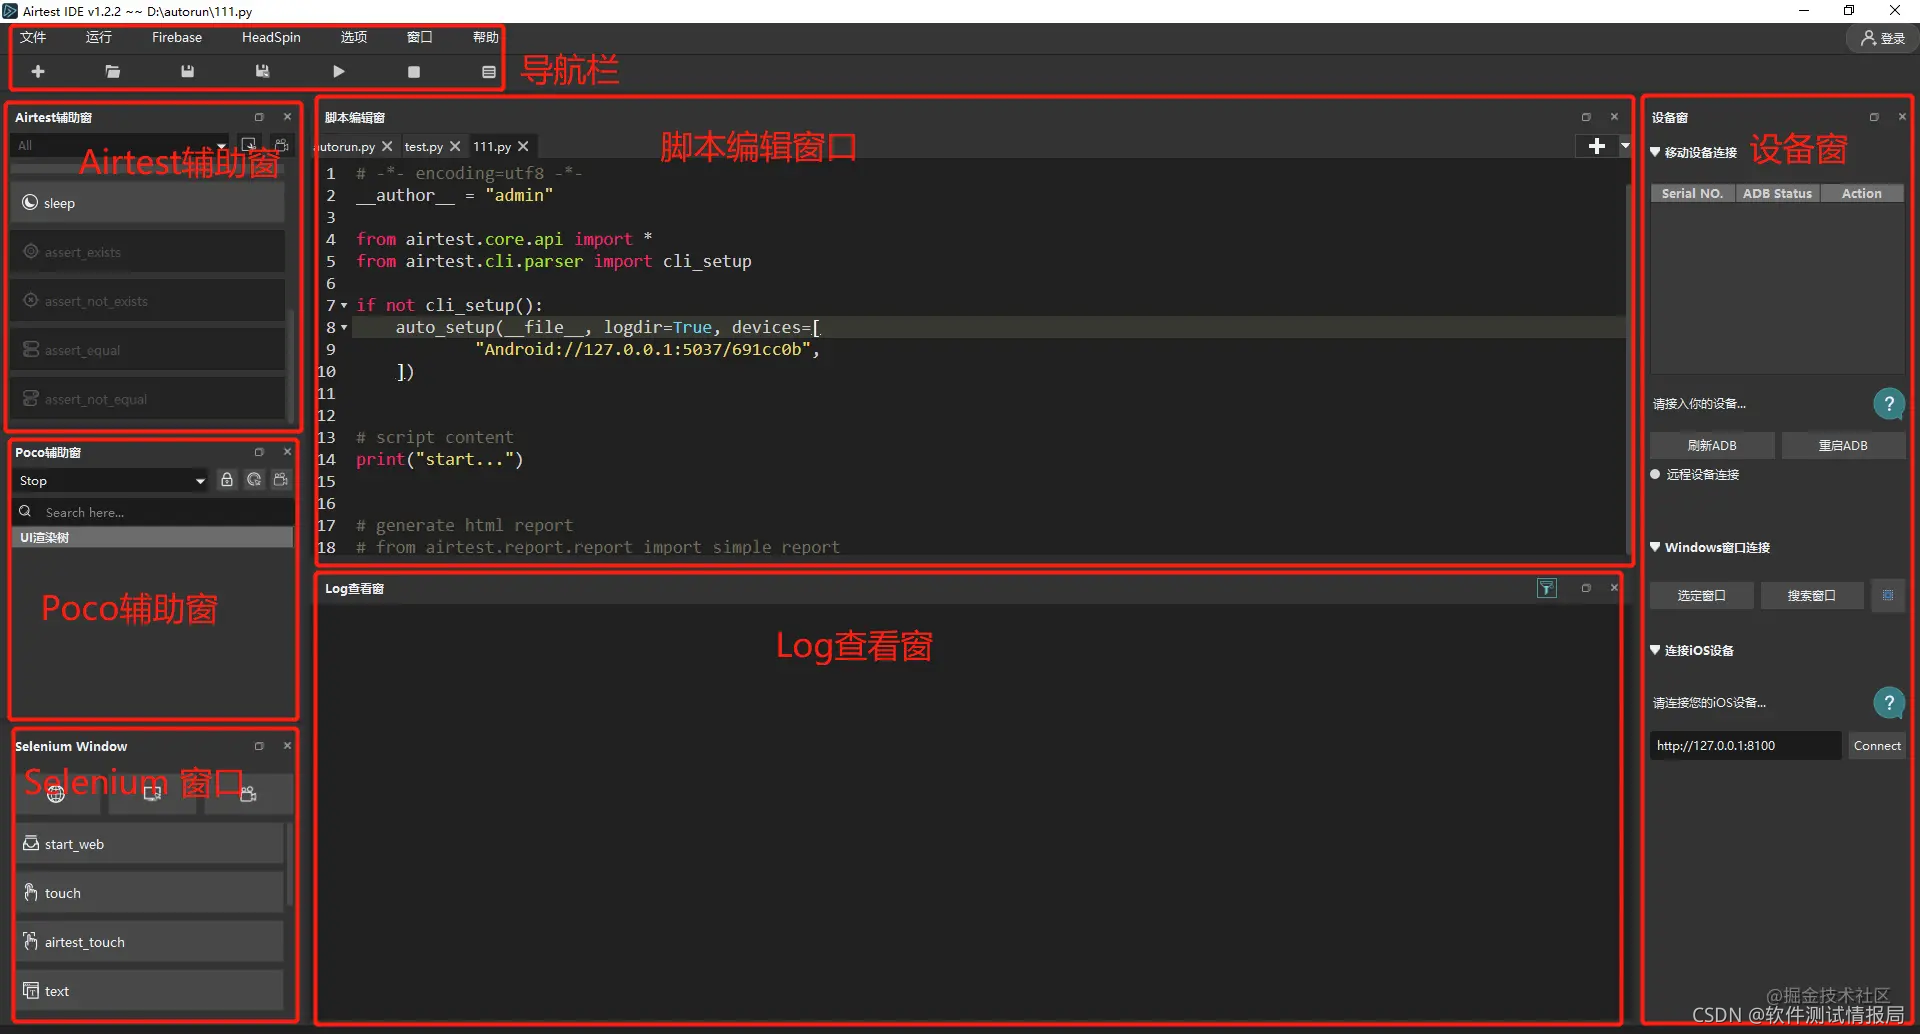
Task: Insert the start_web Selenium command
Action: point(150,844)
